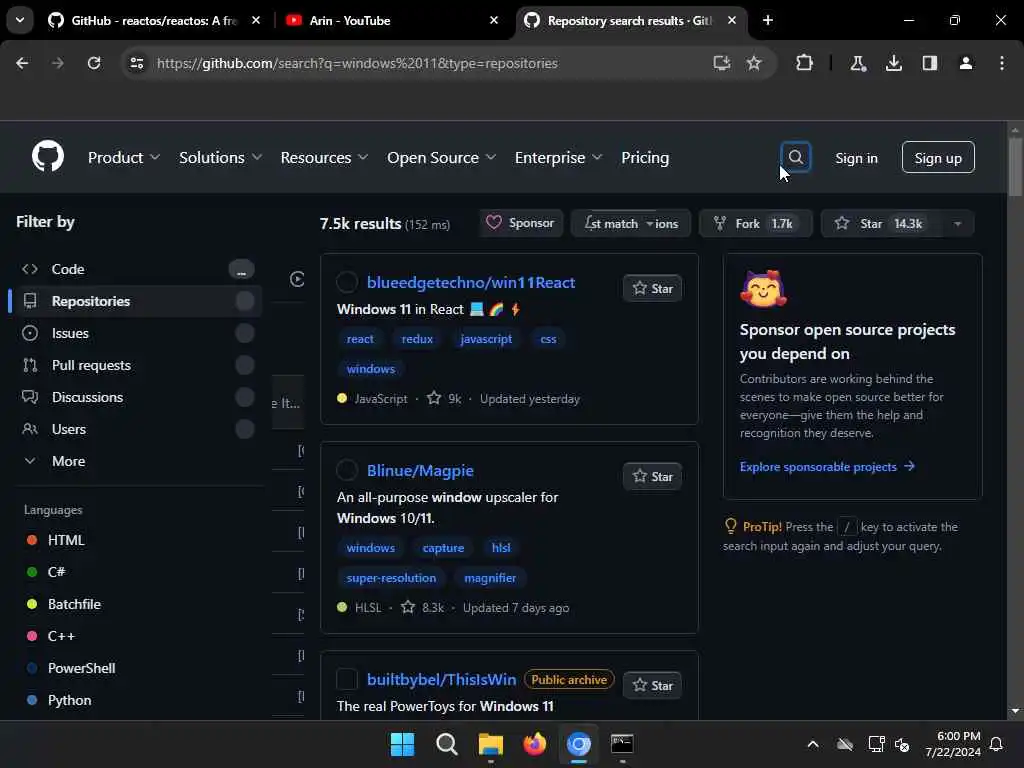Filter by Batchfile language
Screen dimensions: 1024x768
63,604
